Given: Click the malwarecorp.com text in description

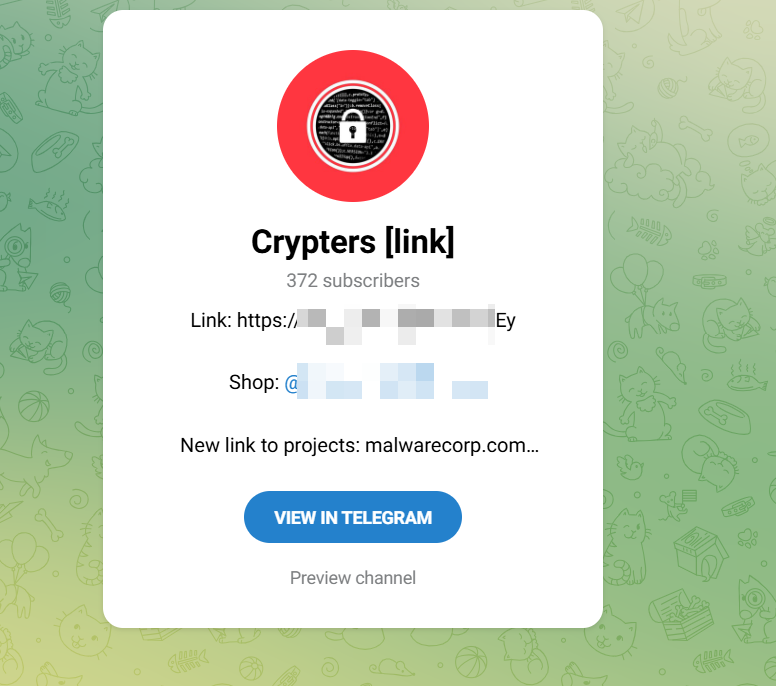Looking at the screenshot, I should pyautogui.click(x=452, y=445).
